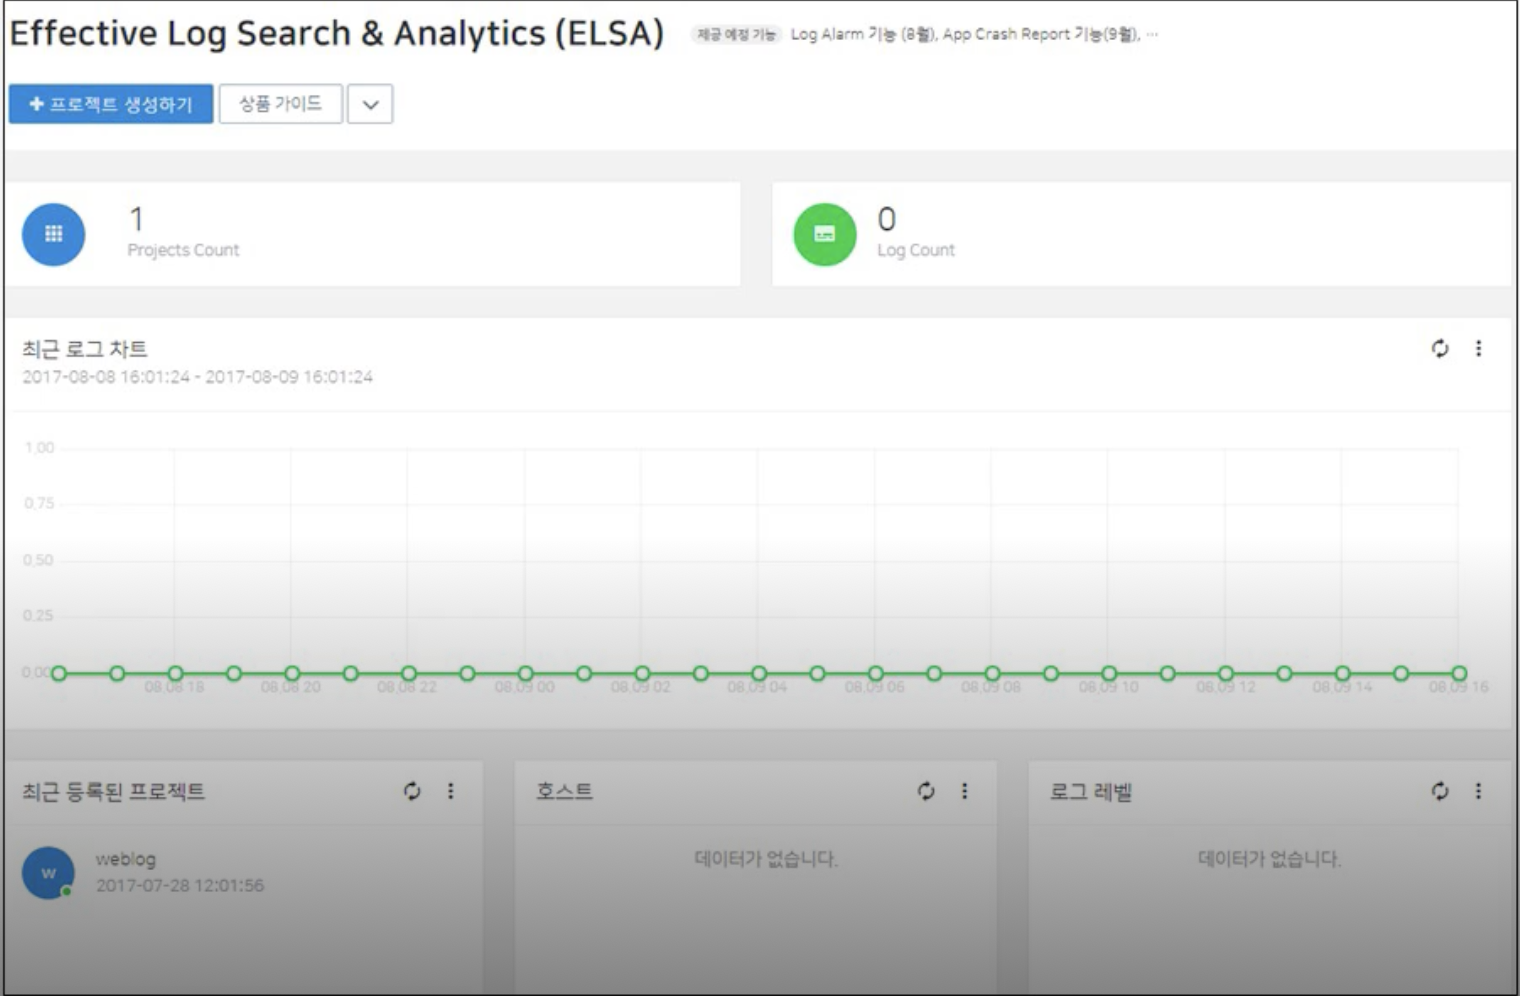Expand the dropdown next to 상품 가이드
Viewport: 1520px width, 996px height.
(x=370, y=104)
